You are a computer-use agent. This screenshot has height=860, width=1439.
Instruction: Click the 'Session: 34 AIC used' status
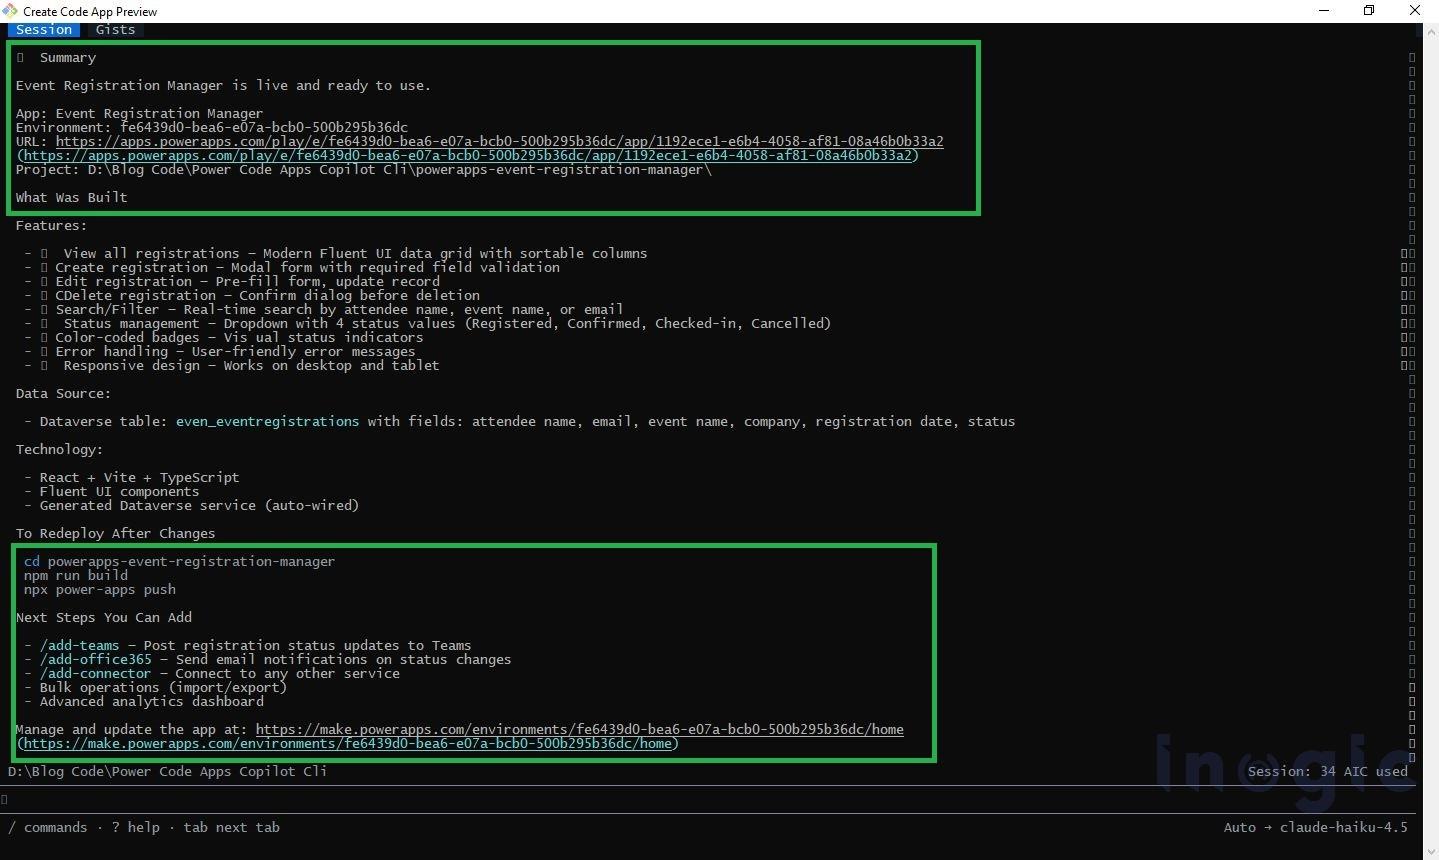coord(1327,771)
